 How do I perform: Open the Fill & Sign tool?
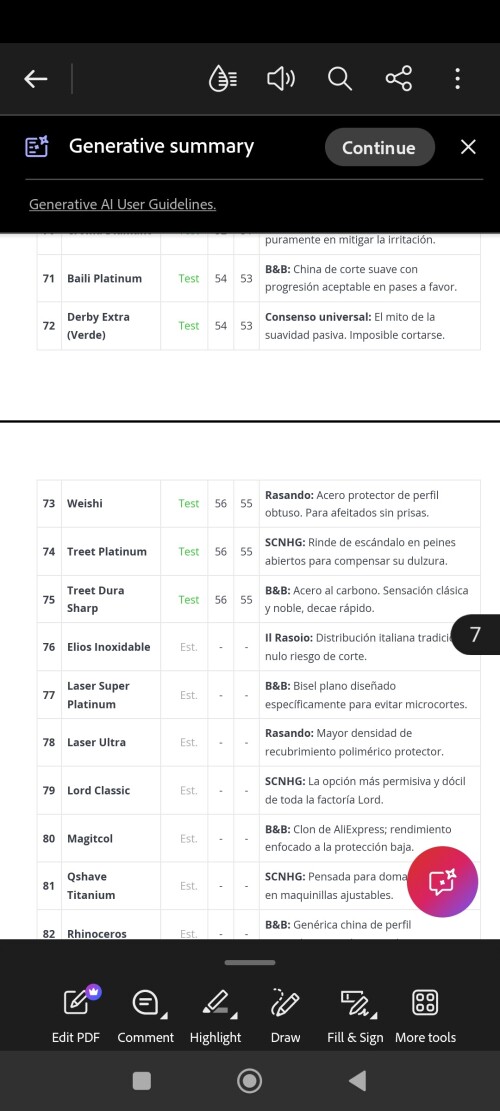(356, 1014)
